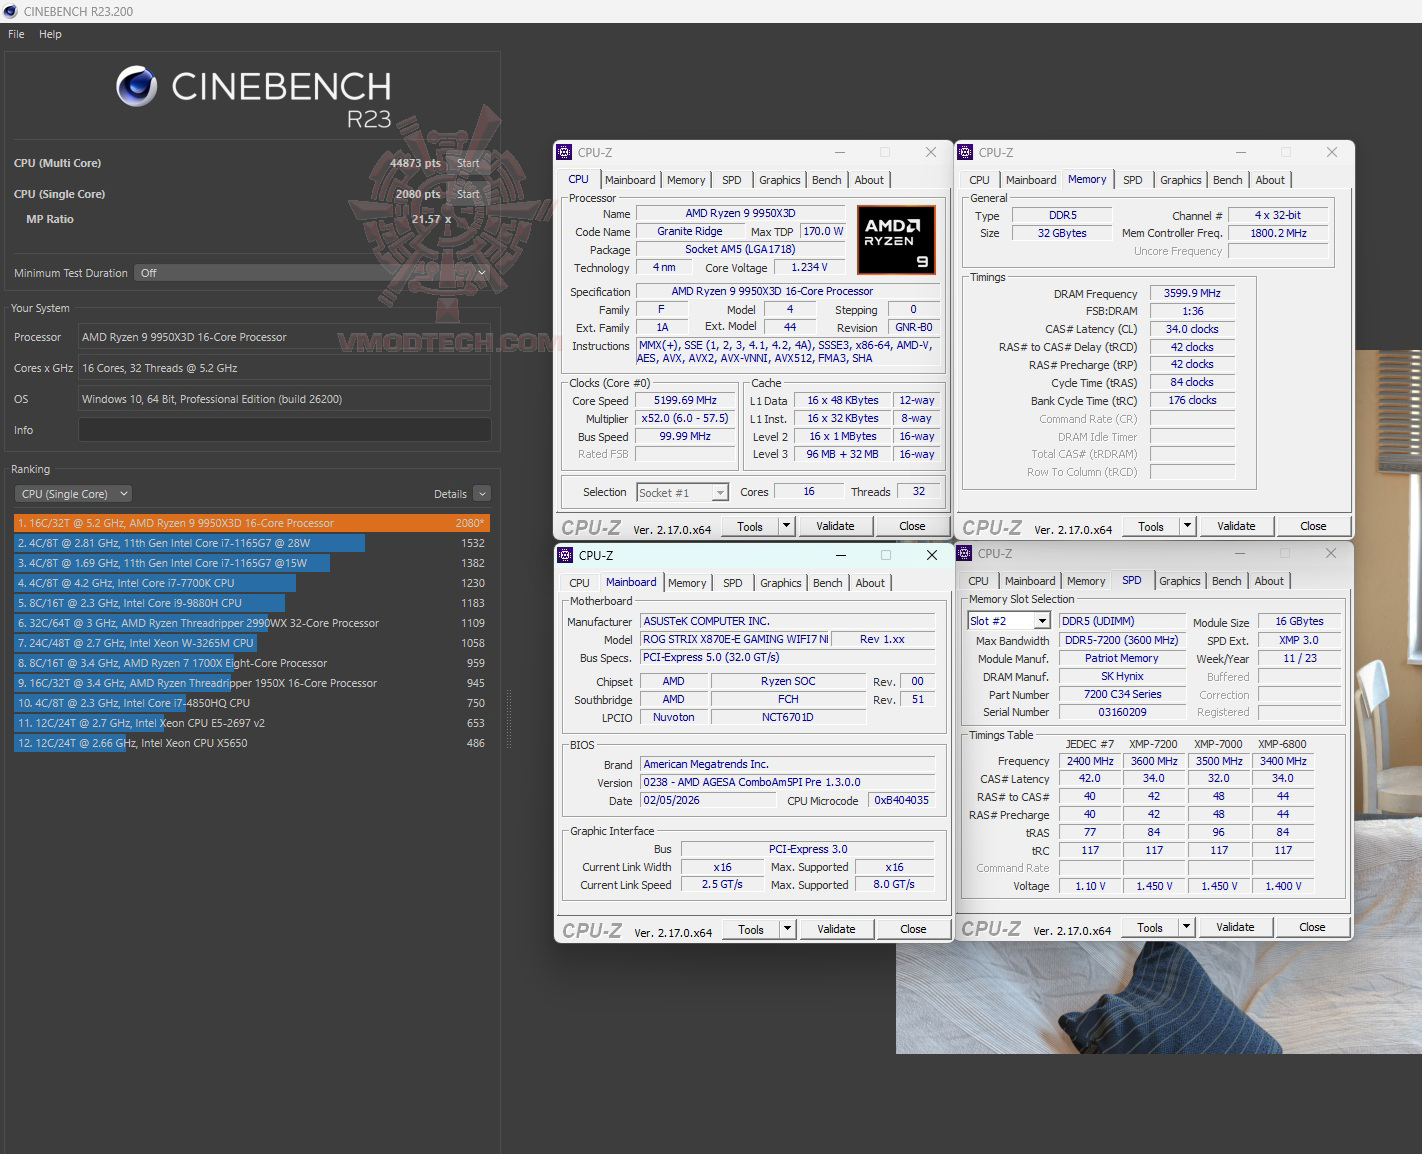Open Graphics tab in the CPU-Z Memory window
The width and height of the screenshot is (1422, 1154).
pos(1181,180)
